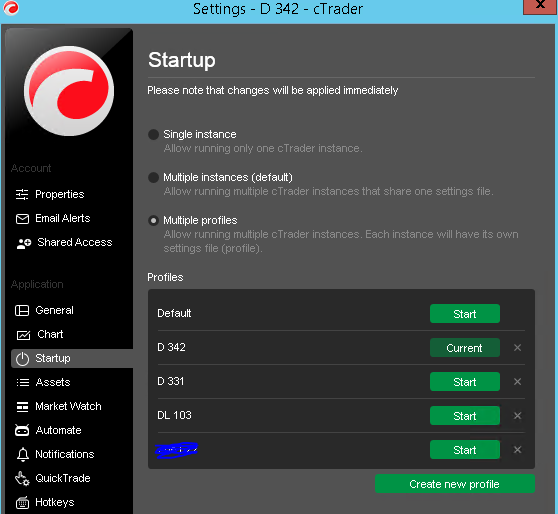The width and height of the screenshot is (558, 514).
Task: Click the Profiles section label
Action: coord(165,277)
